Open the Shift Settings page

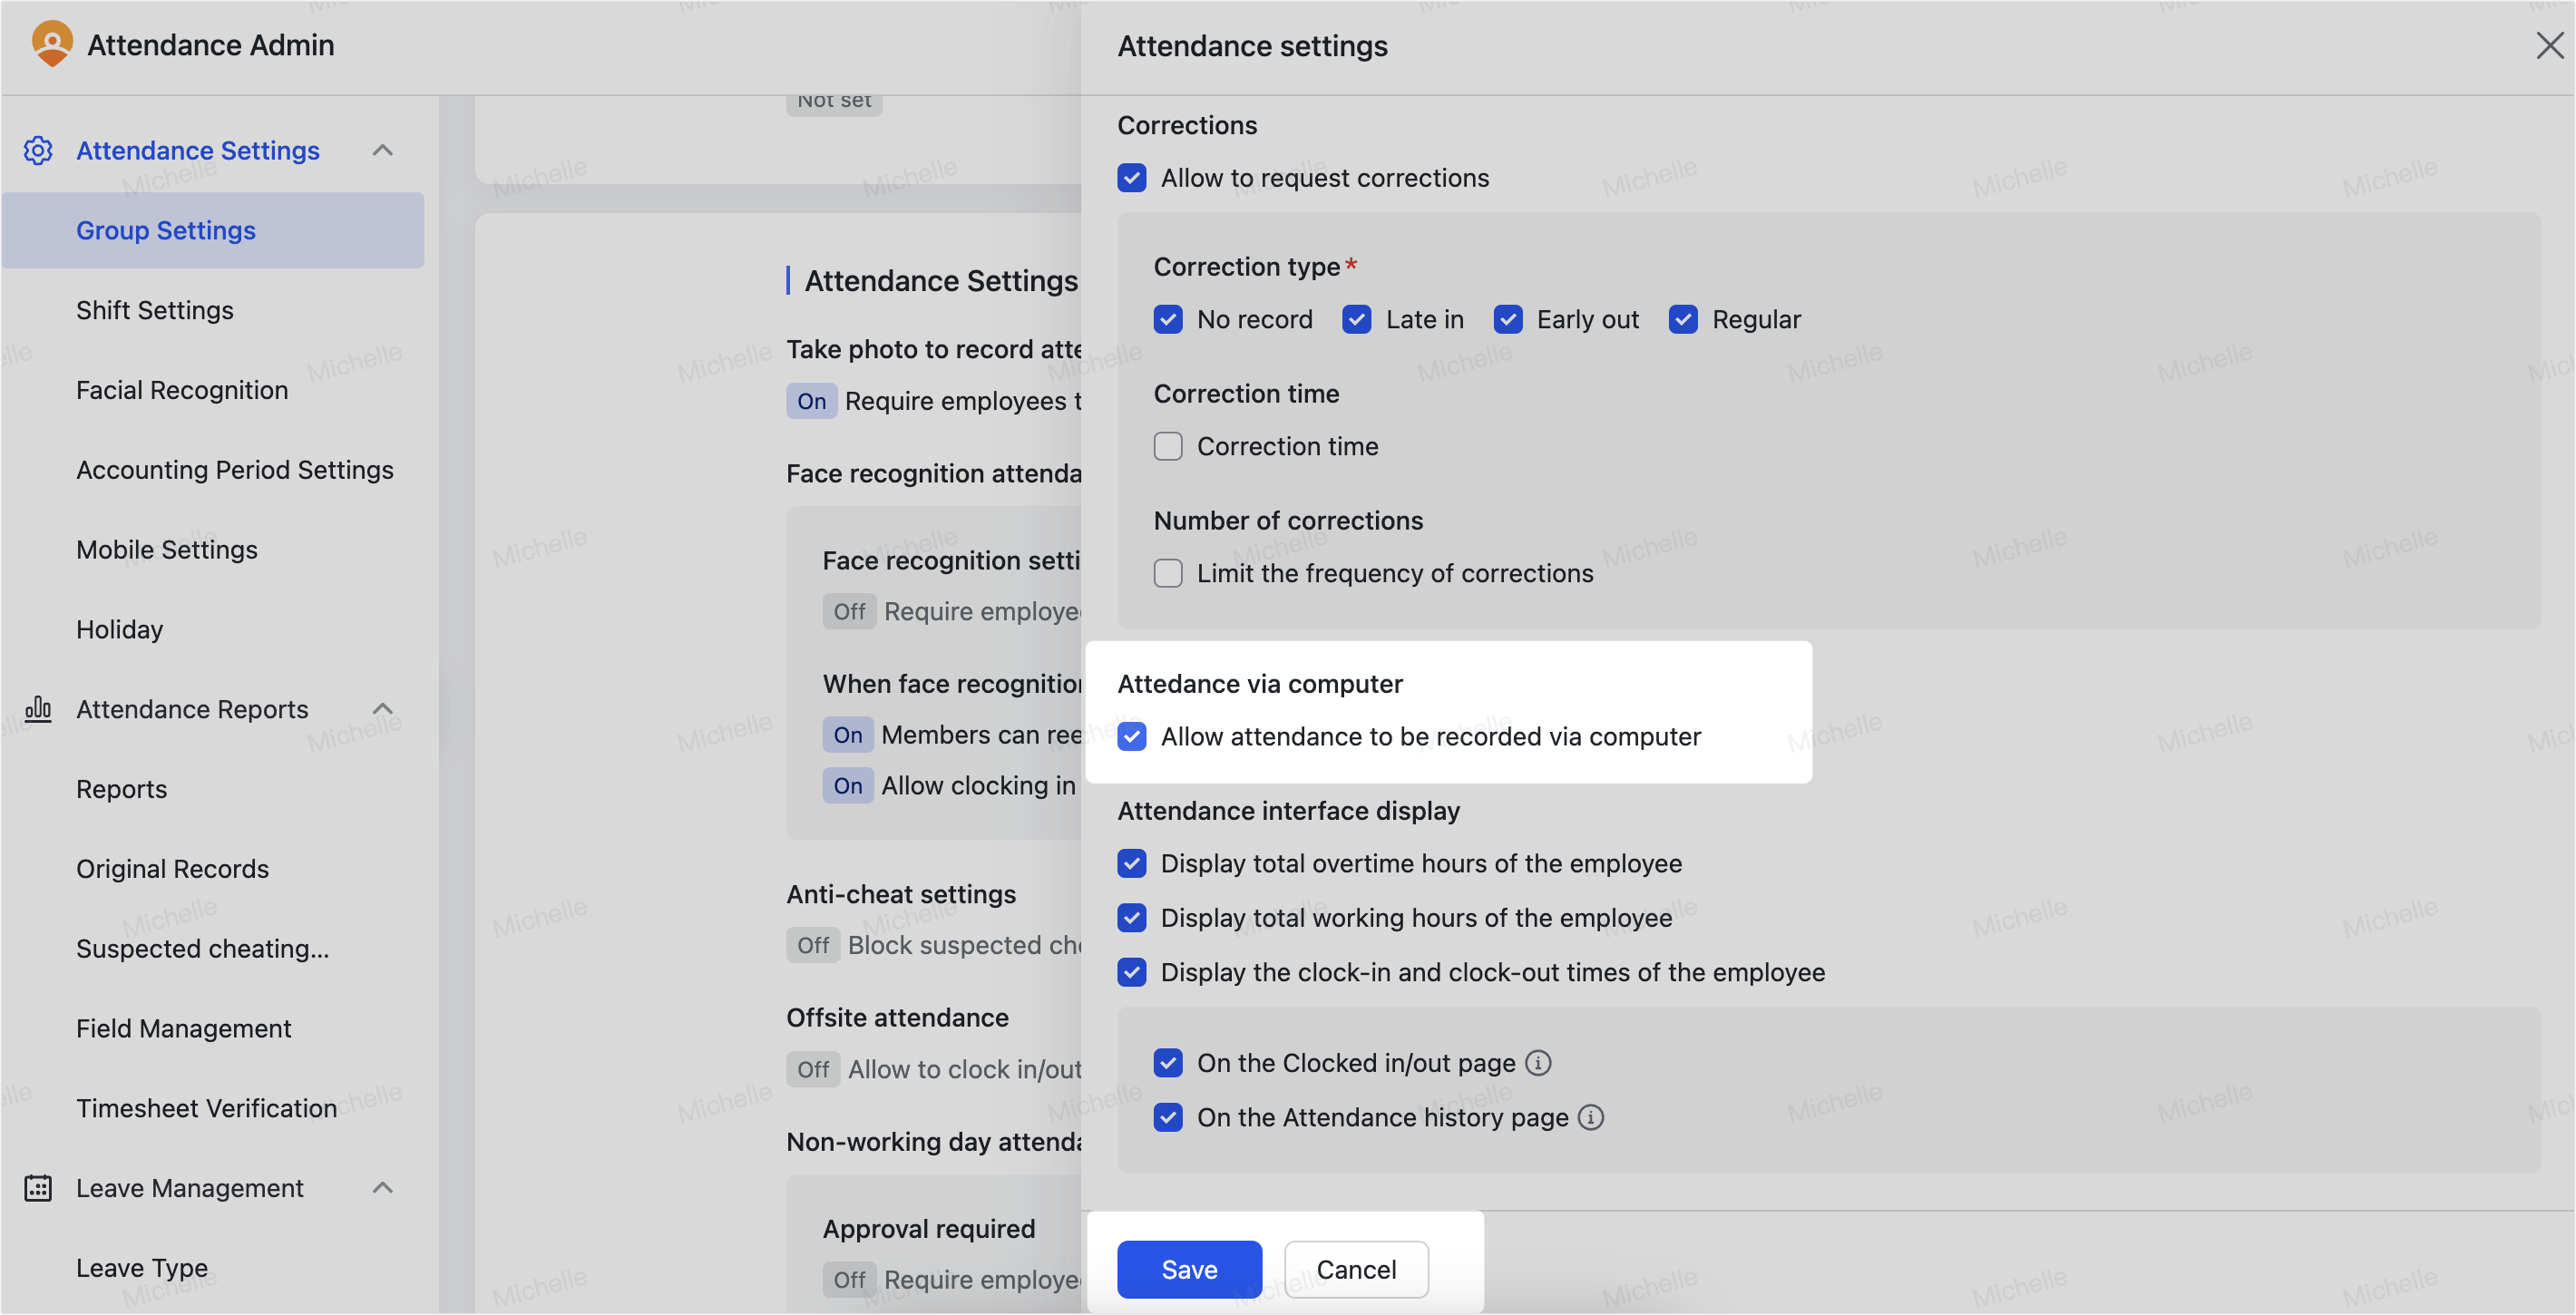(154, 310)
